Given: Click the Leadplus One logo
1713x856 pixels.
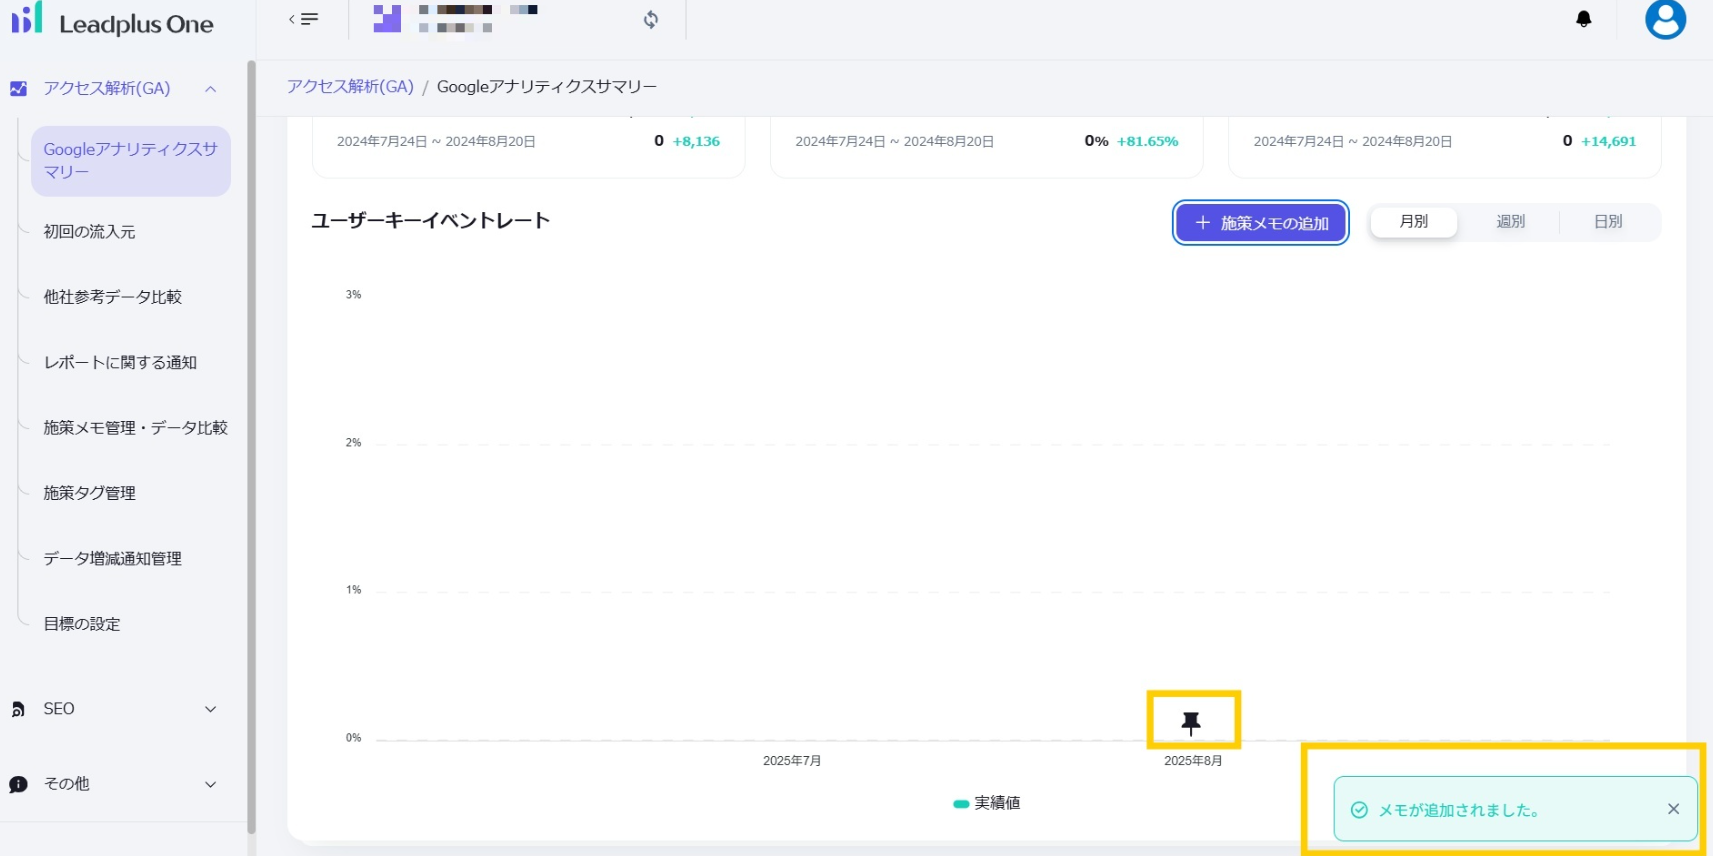Looking at the screenshot, I should [x=112, y=22].
